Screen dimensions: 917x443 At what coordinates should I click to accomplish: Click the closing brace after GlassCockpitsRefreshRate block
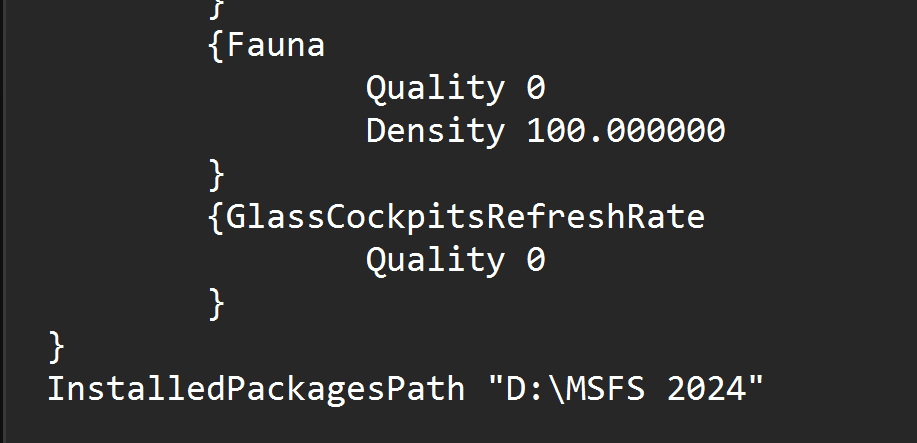pyautogui.click(x=216, y=304)
